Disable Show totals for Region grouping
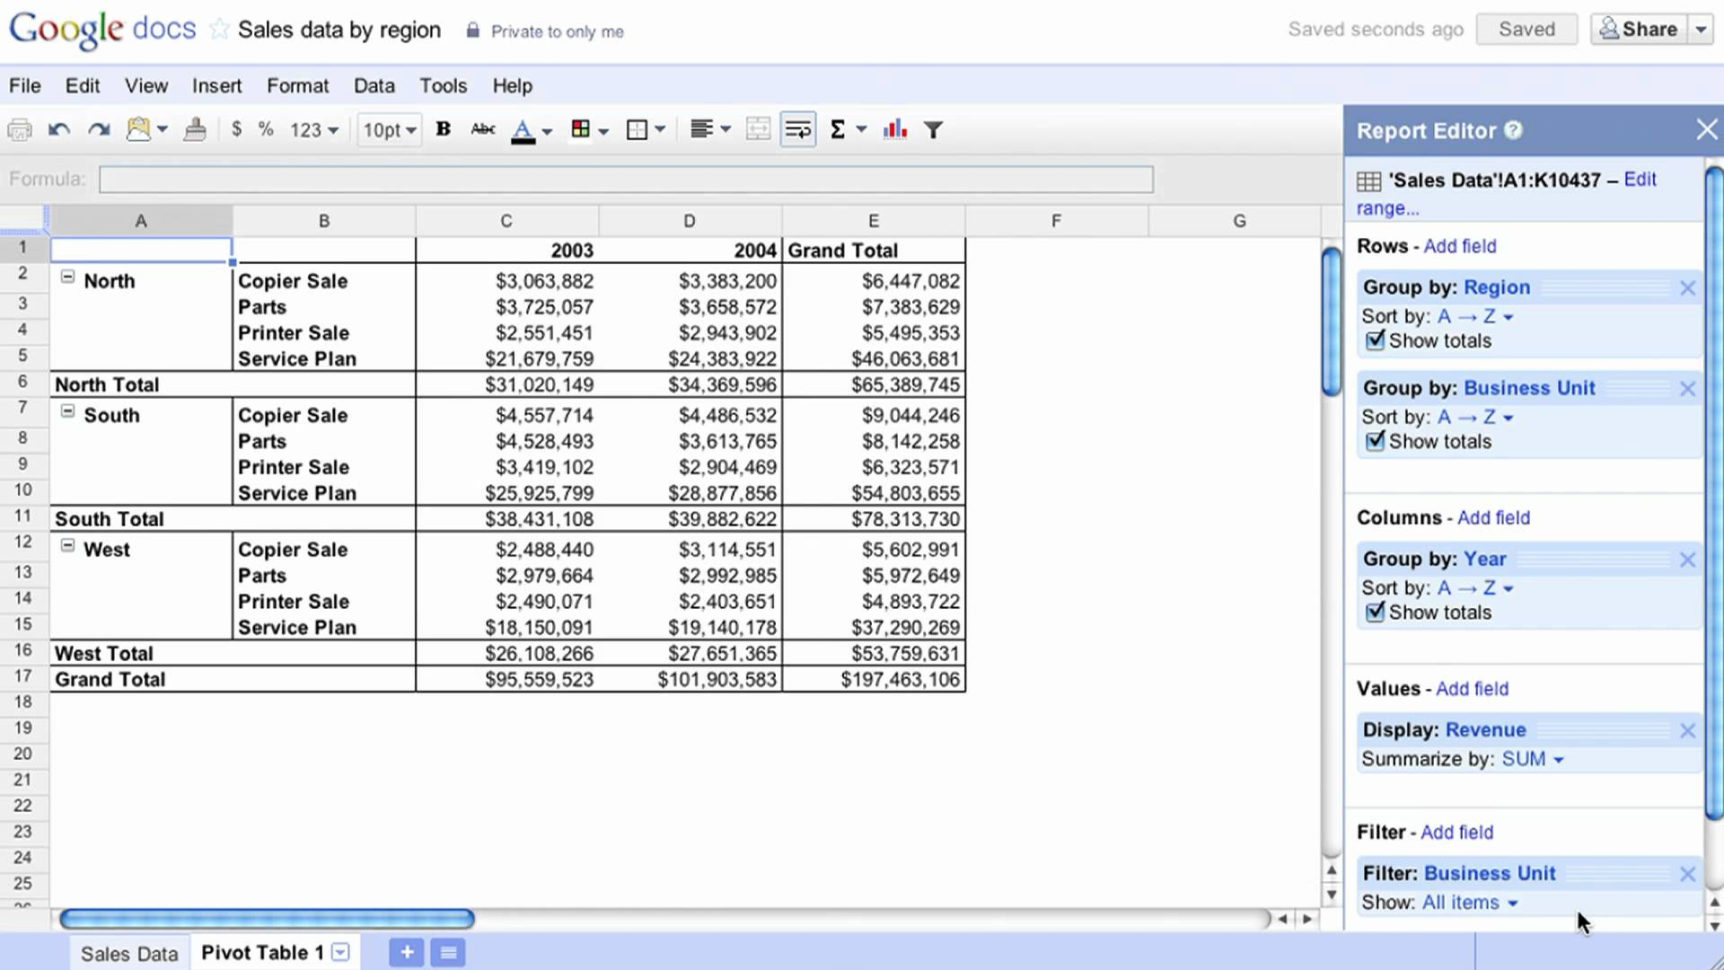The image size is (1724, 970). click(x=1375, y=340)
